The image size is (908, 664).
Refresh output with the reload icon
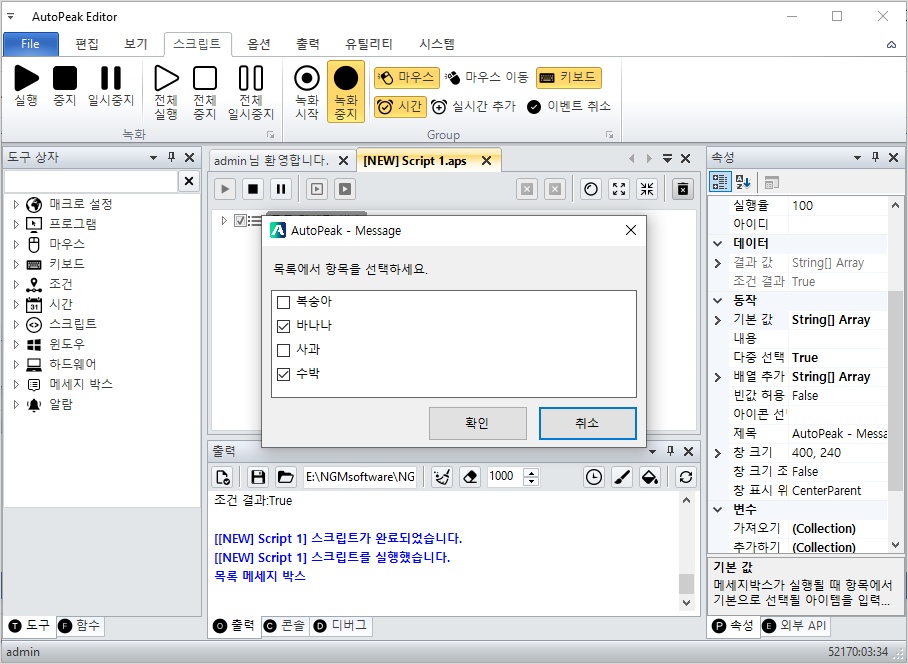686,477
